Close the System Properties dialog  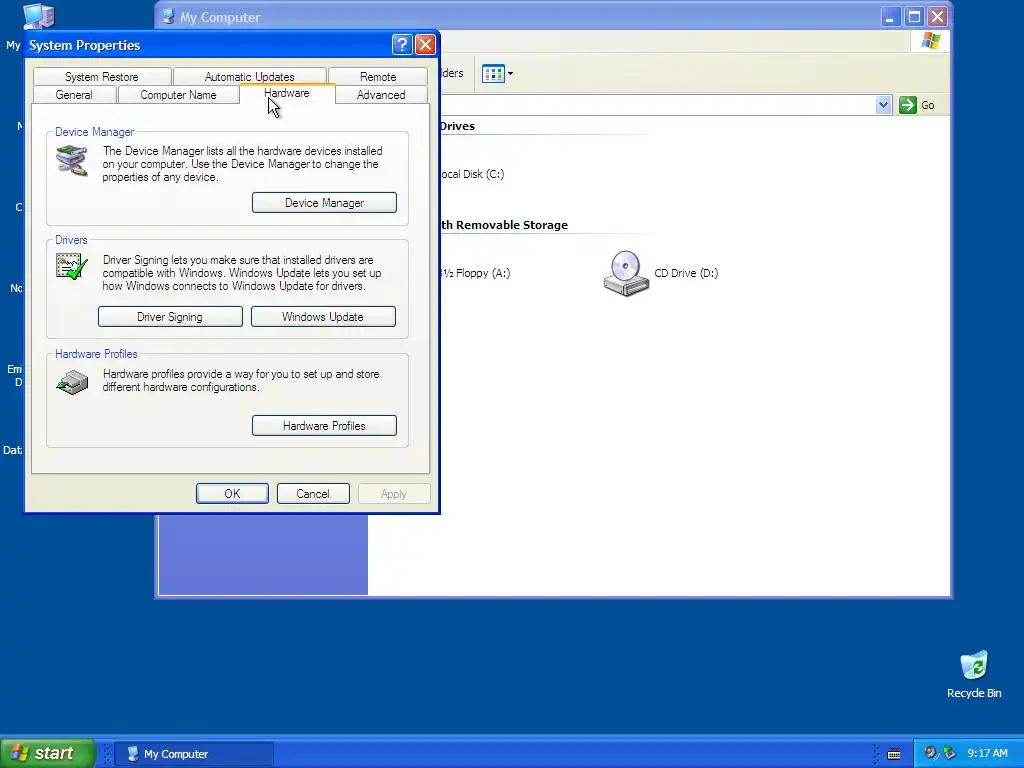425,44
